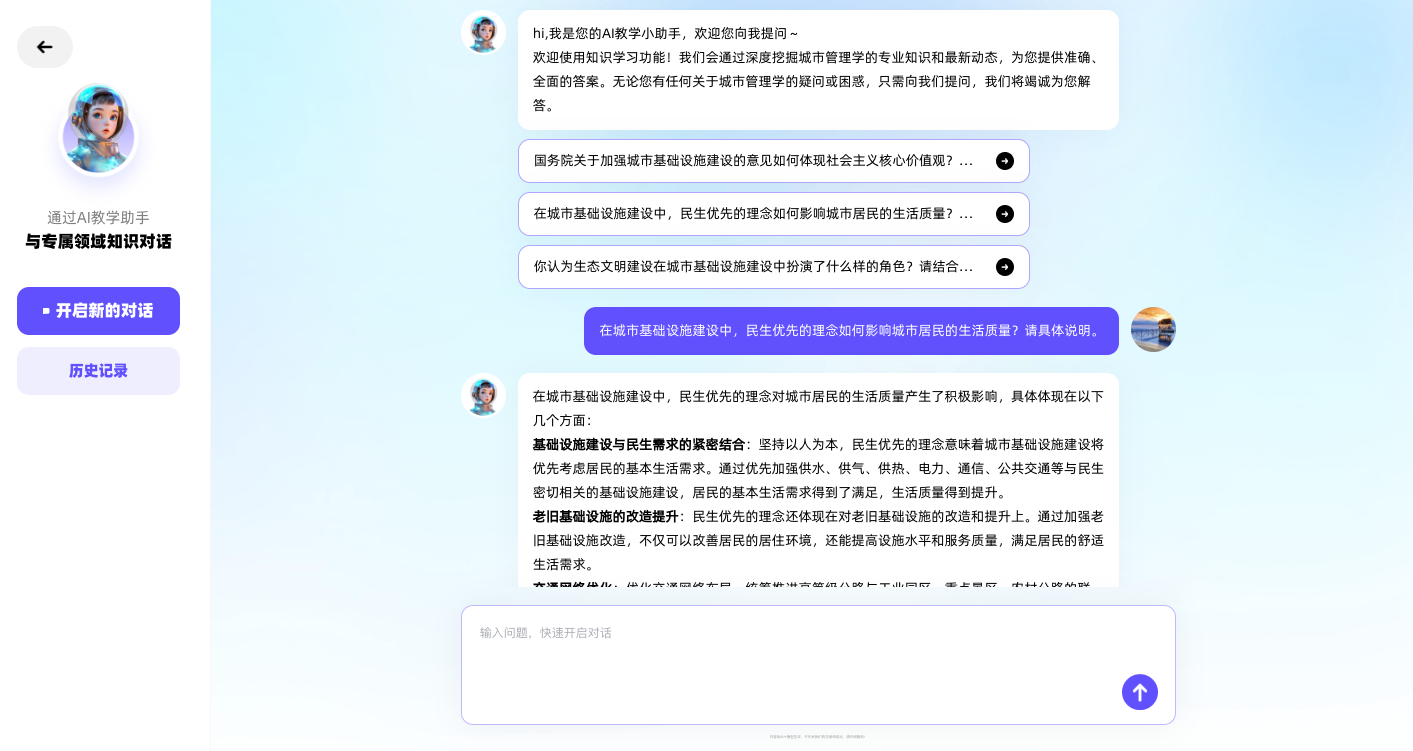
Task: Click the sidebar title 与专属领域知识对话
Action: click(98, 242)
